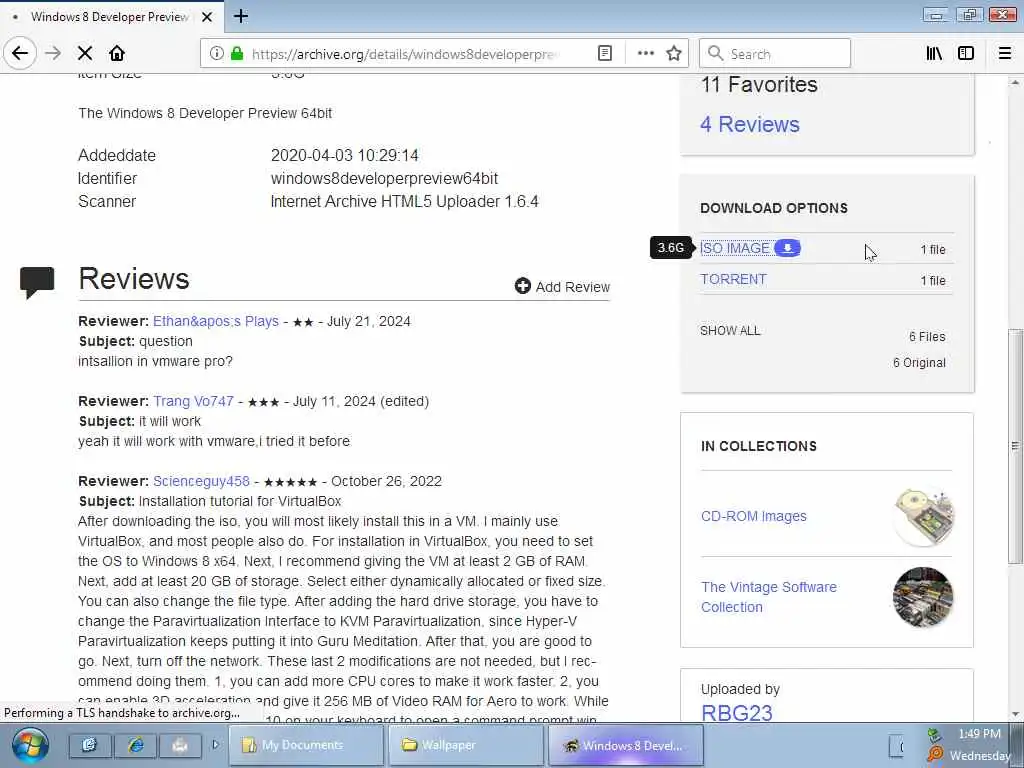Click the DOWNLOAD OPTIONS heading

pyautogui.click(x=774, y=208)
